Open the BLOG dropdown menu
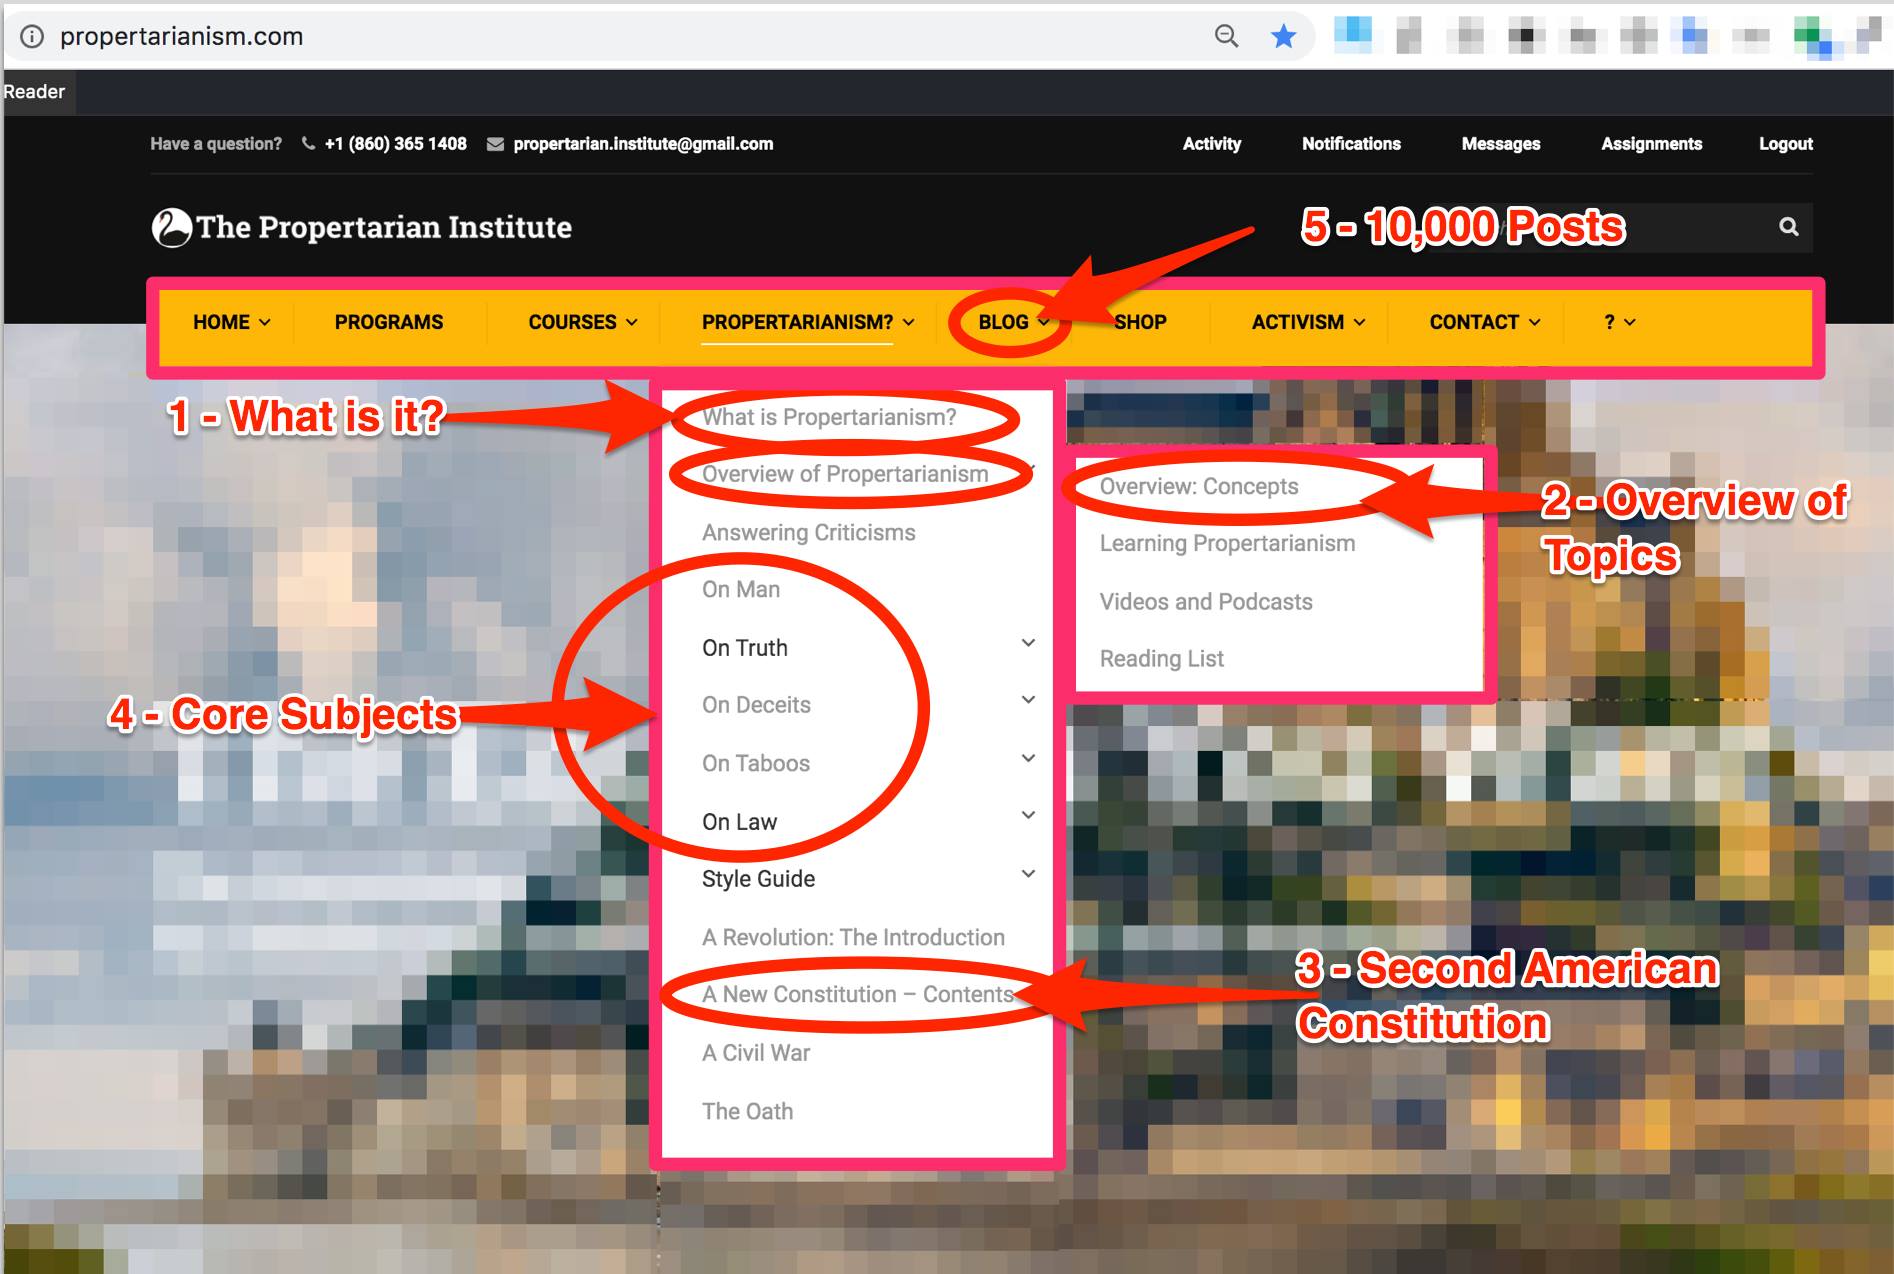The image size is (1894, 1274). (1012, 322)
